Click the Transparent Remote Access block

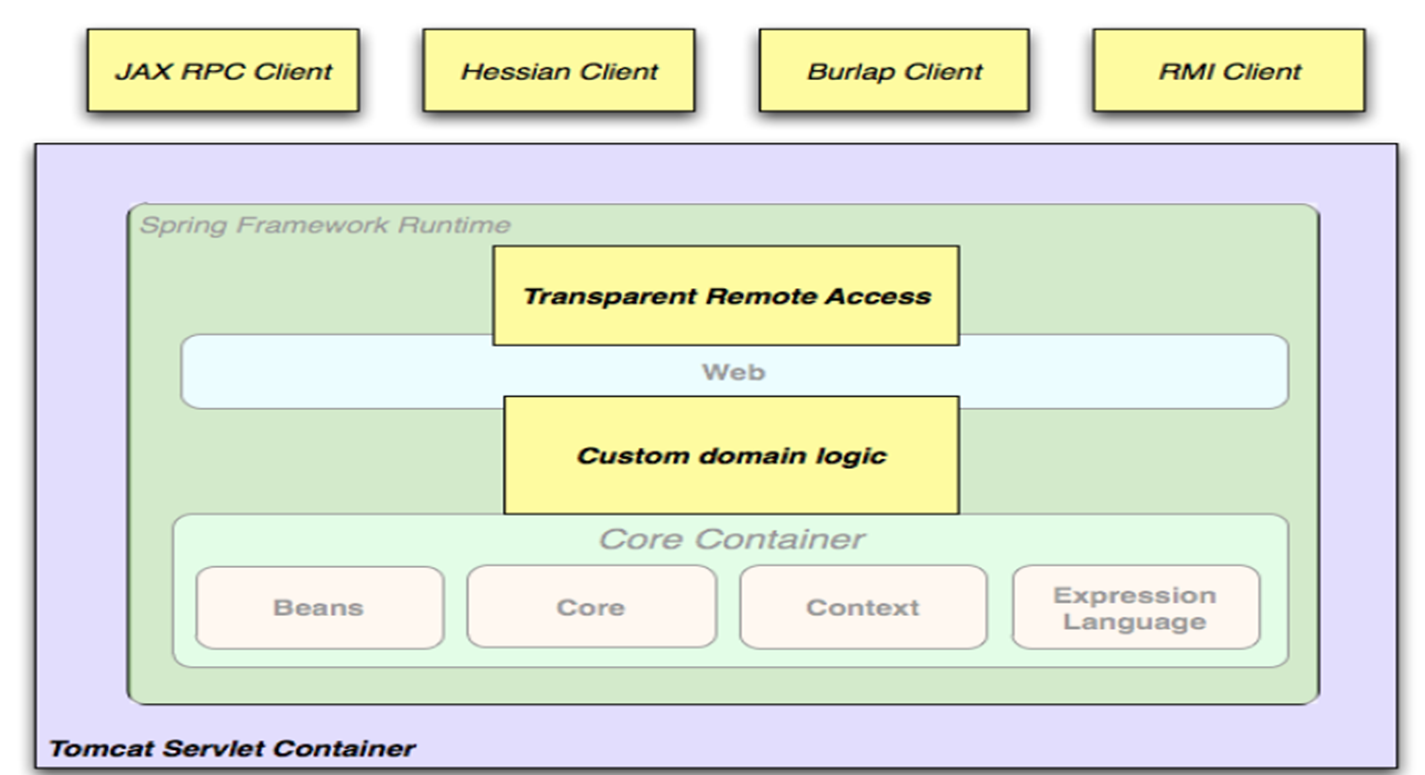click(726, 296)
